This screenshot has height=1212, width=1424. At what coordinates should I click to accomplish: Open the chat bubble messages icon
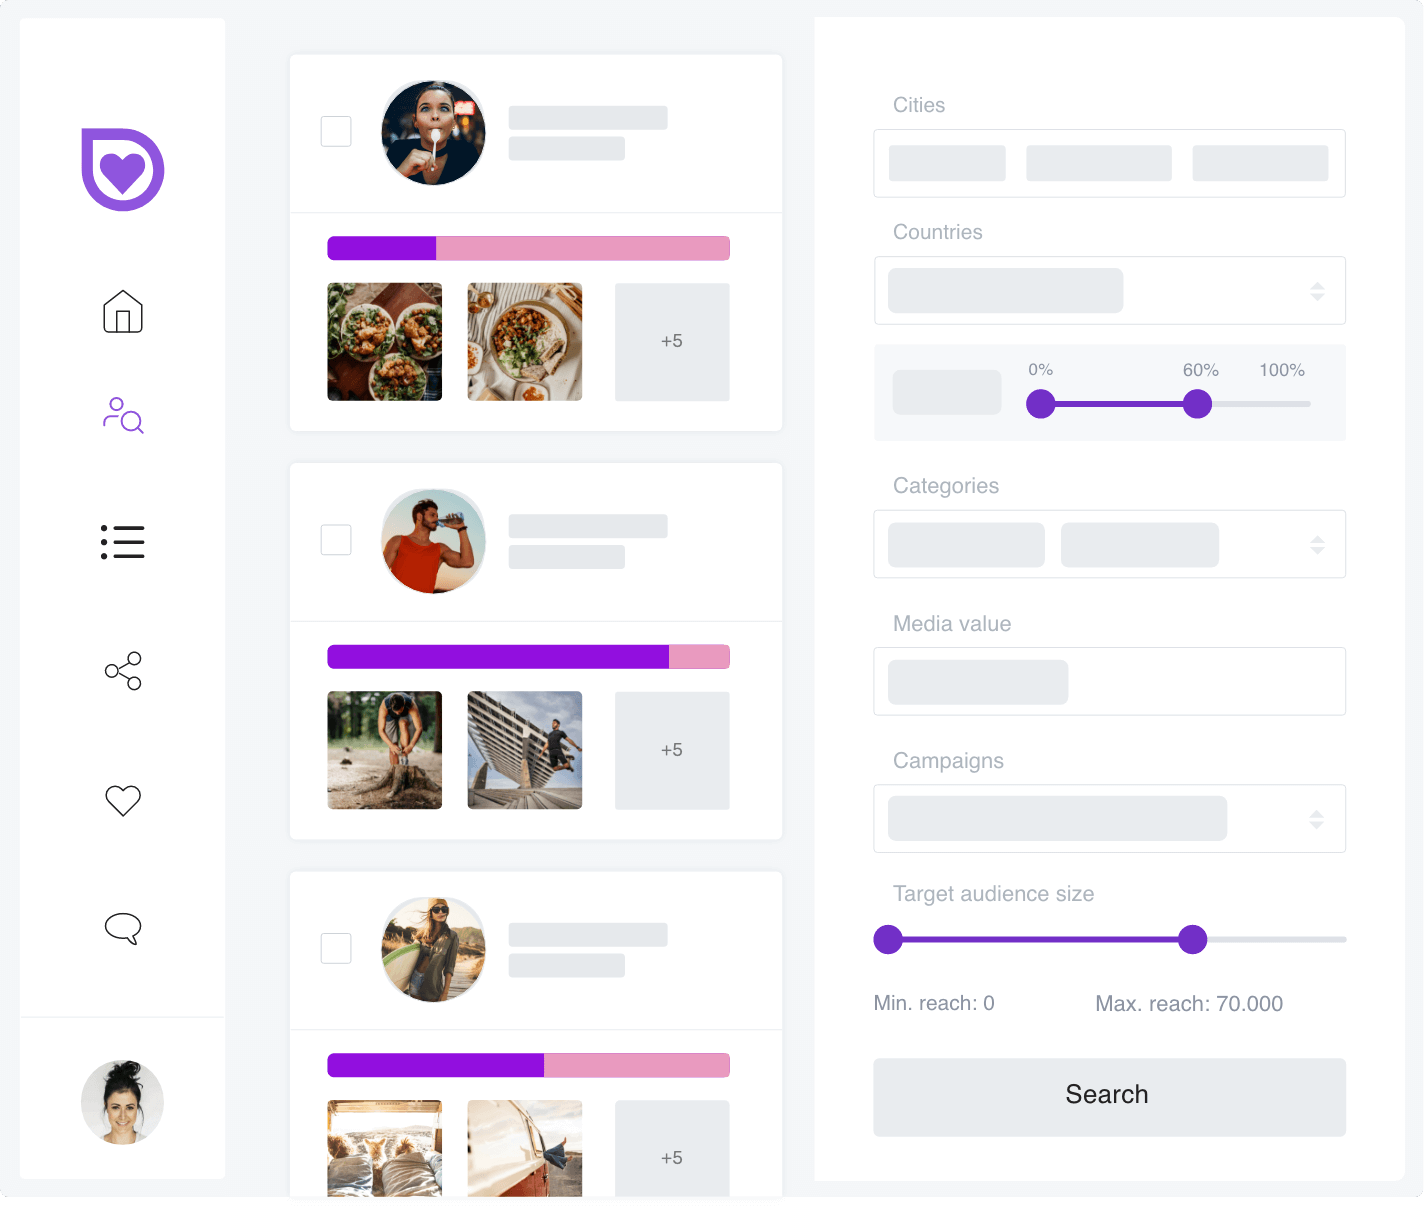(x=123, y=928)
